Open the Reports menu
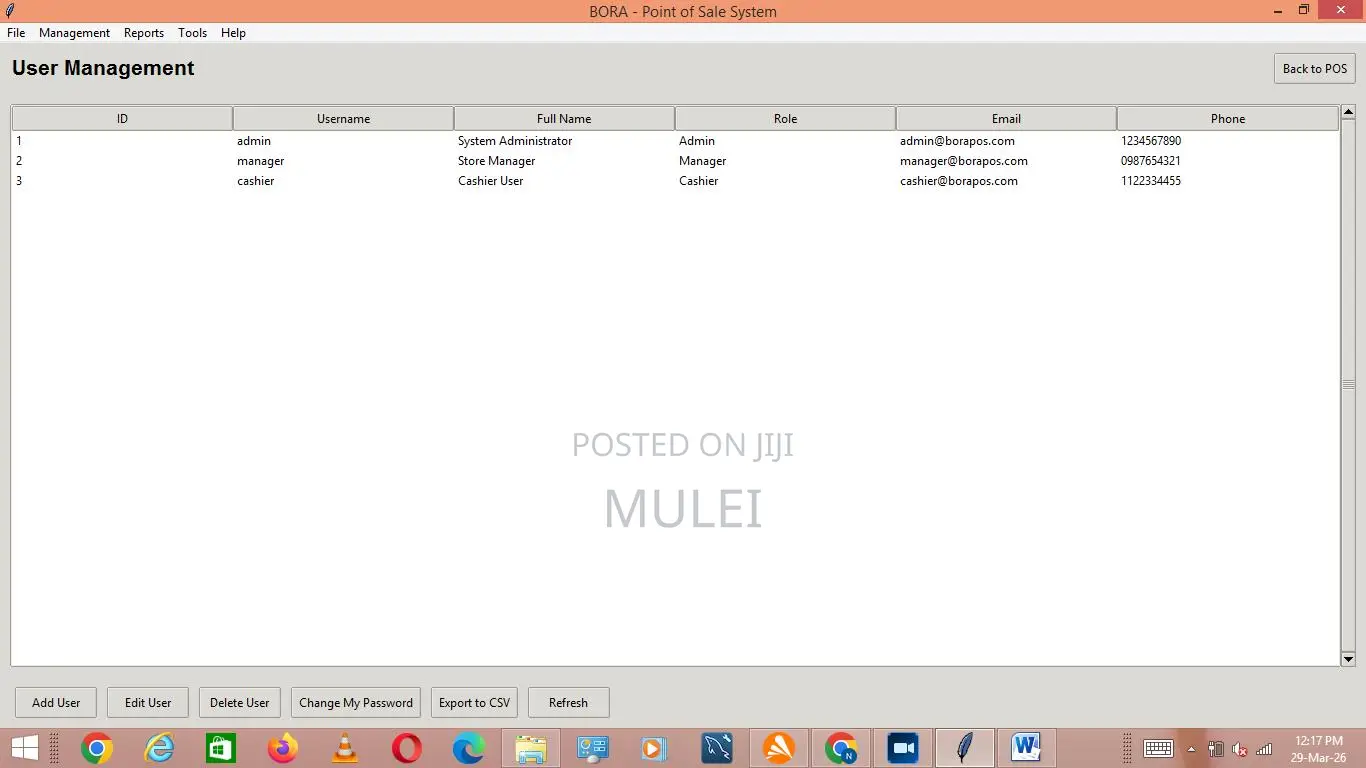 pyautogui.click(x=144, y=33)
